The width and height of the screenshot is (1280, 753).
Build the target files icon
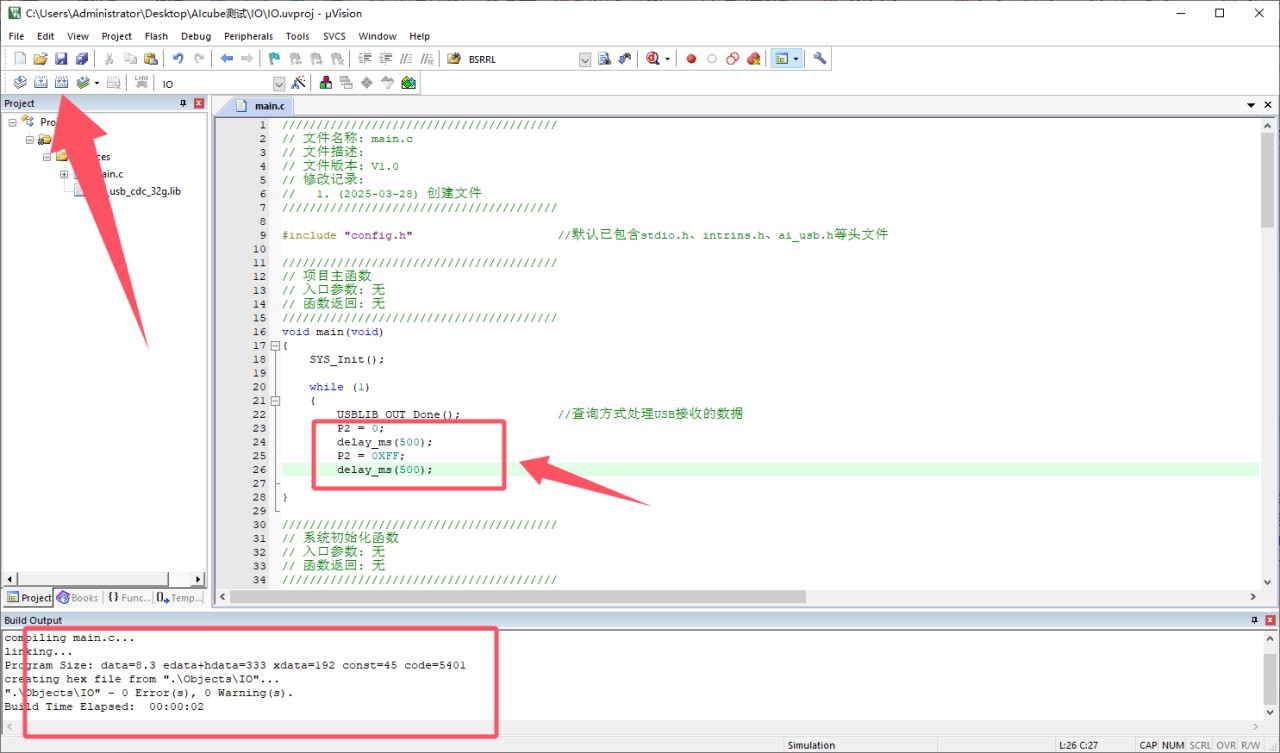tap(41, 83)
